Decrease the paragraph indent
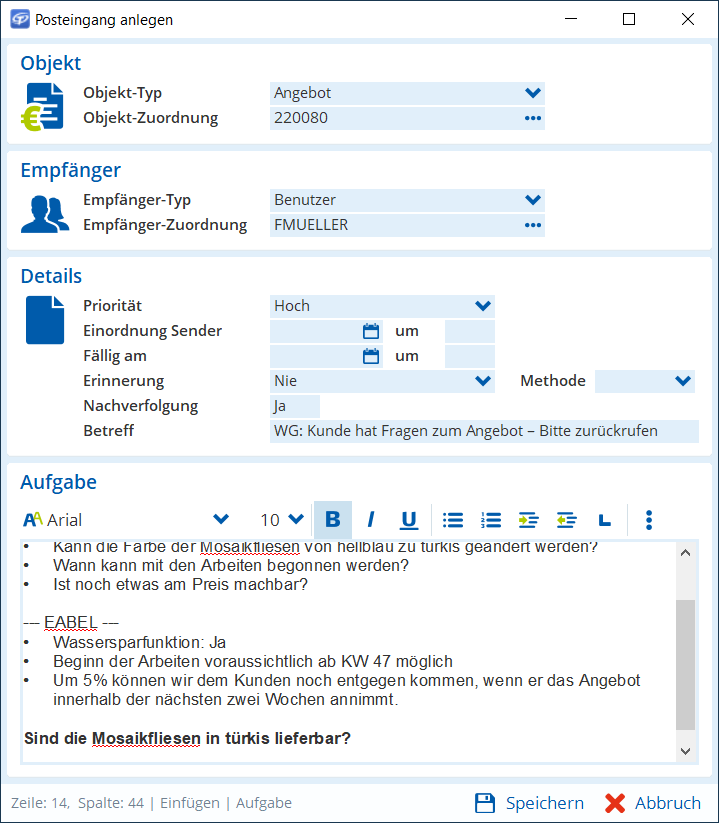Viewport: 719px width, 823px height. (x=566, y=520)
